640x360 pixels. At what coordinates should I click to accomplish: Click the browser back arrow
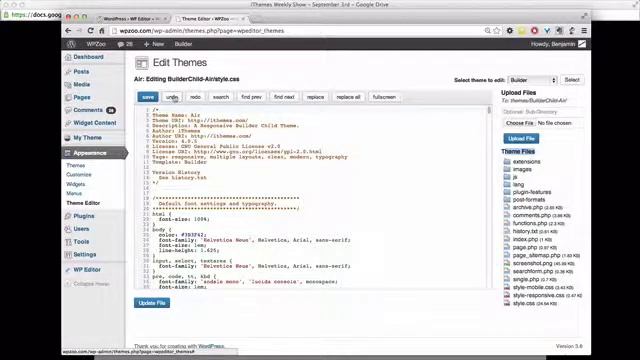click(x=68, y=31)
